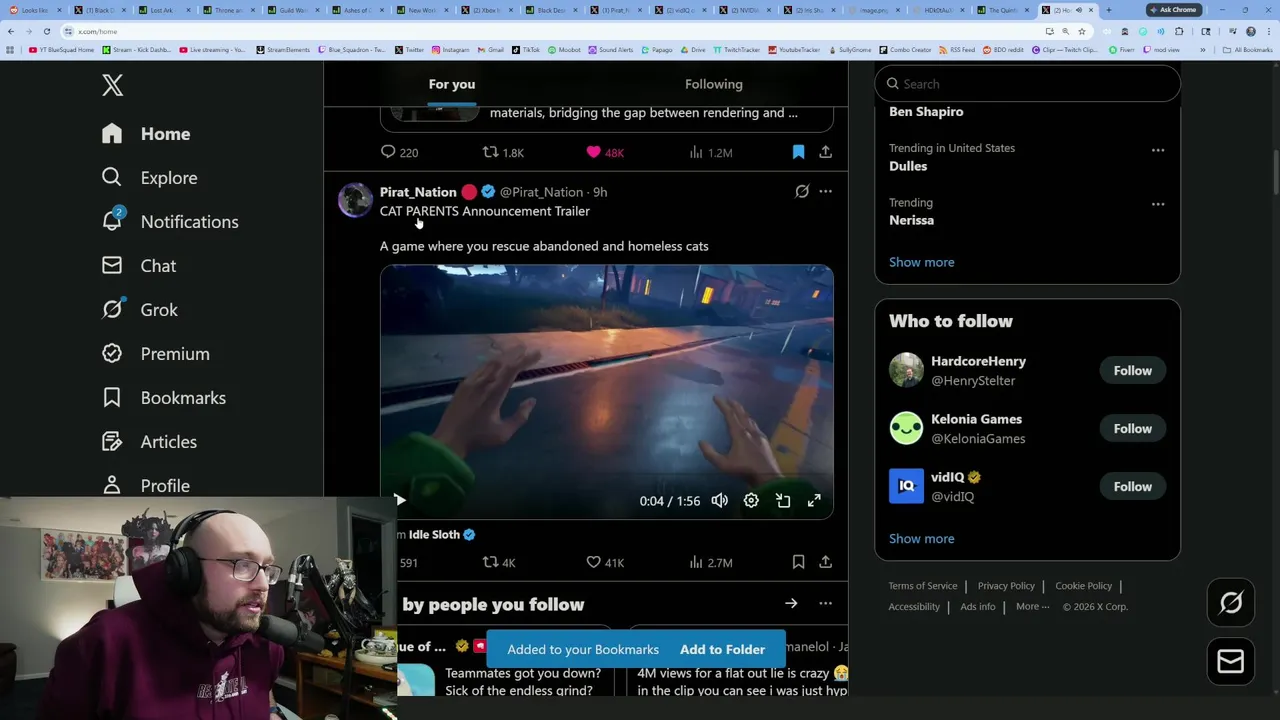Show more trending topics
The height and width of the screenshot is (720, 1280).
point(921,262)
